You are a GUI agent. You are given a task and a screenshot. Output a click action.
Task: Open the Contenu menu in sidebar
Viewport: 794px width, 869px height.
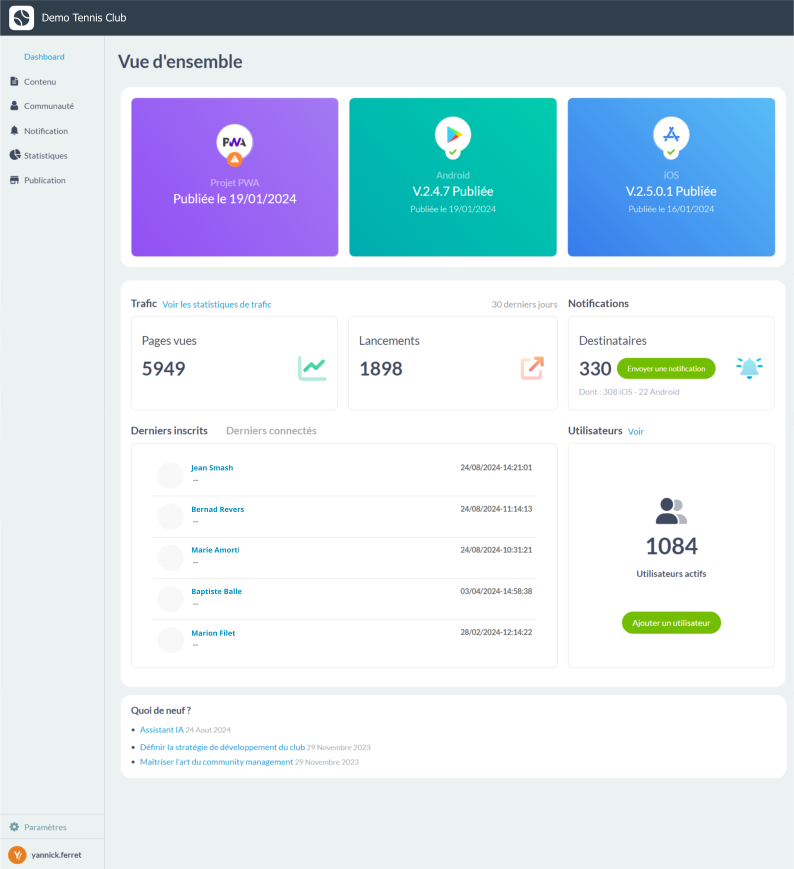[x=40, y=81]
